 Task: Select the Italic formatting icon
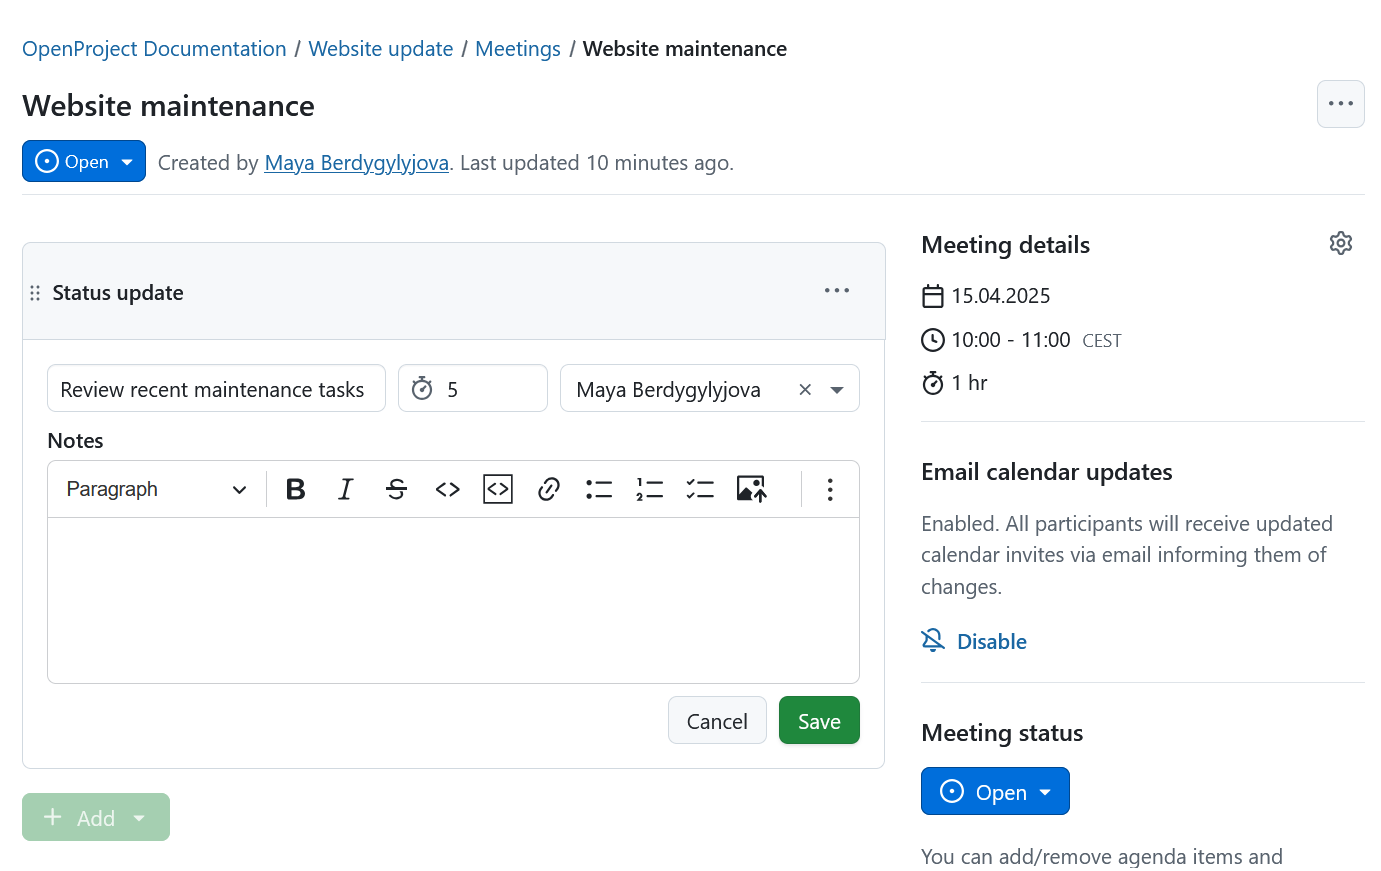point(345,489)
